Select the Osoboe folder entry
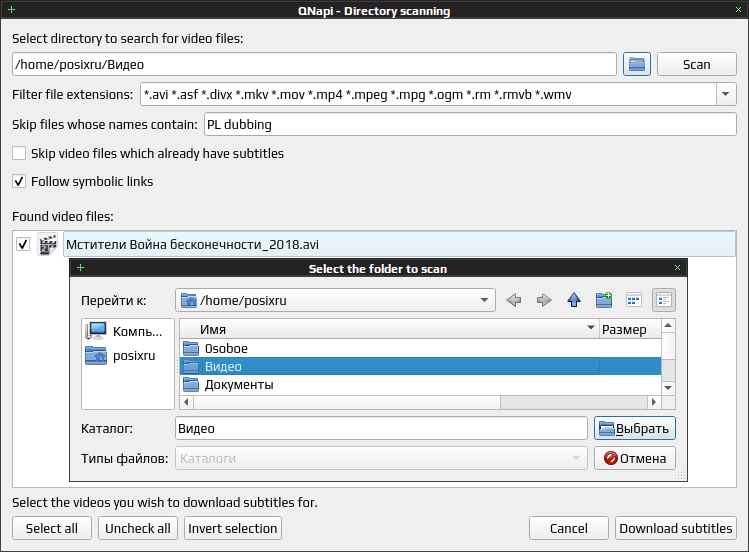 tap(420, 349)
